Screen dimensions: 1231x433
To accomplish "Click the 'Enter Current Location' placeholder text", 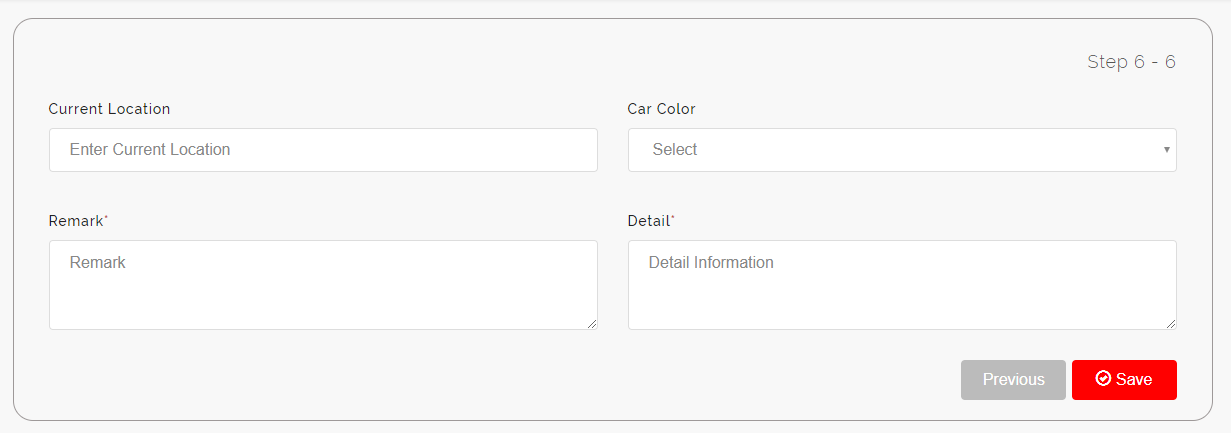I will (150, 150).
